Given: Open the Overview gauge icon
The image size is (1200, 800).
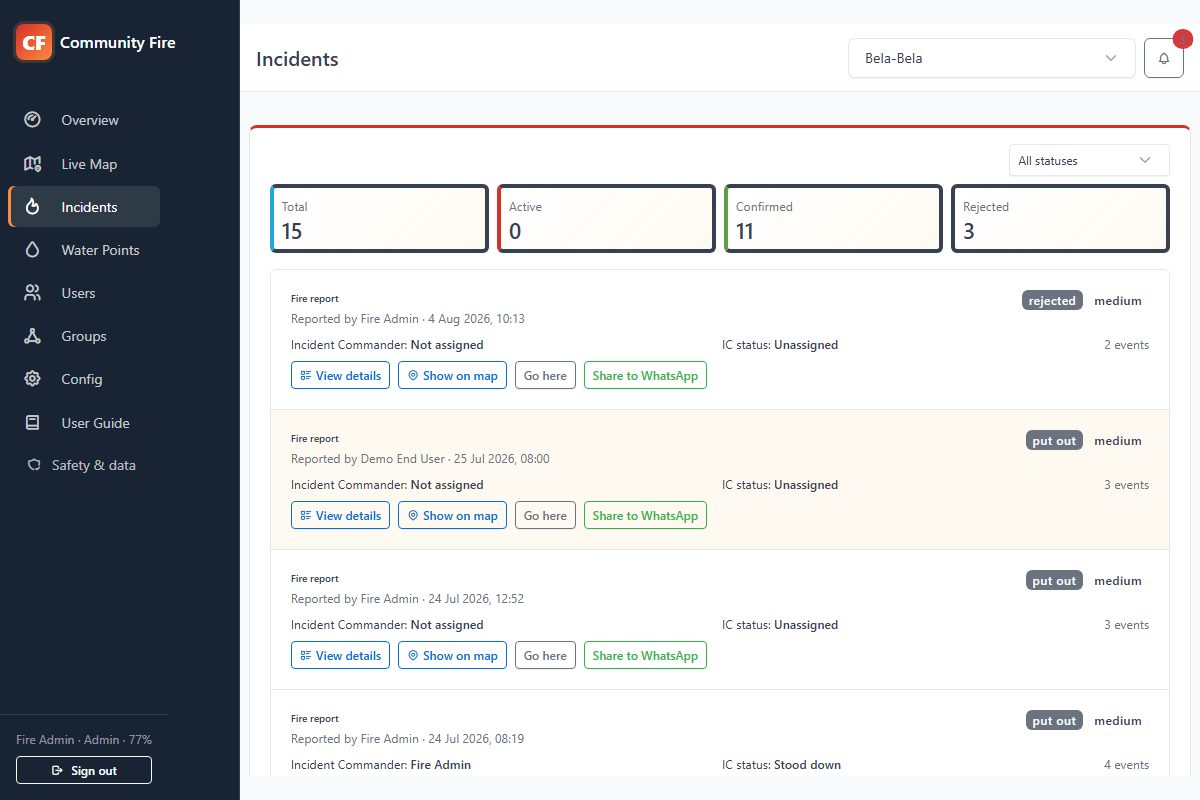Looking at the screenshot, I should coord(32,120).
